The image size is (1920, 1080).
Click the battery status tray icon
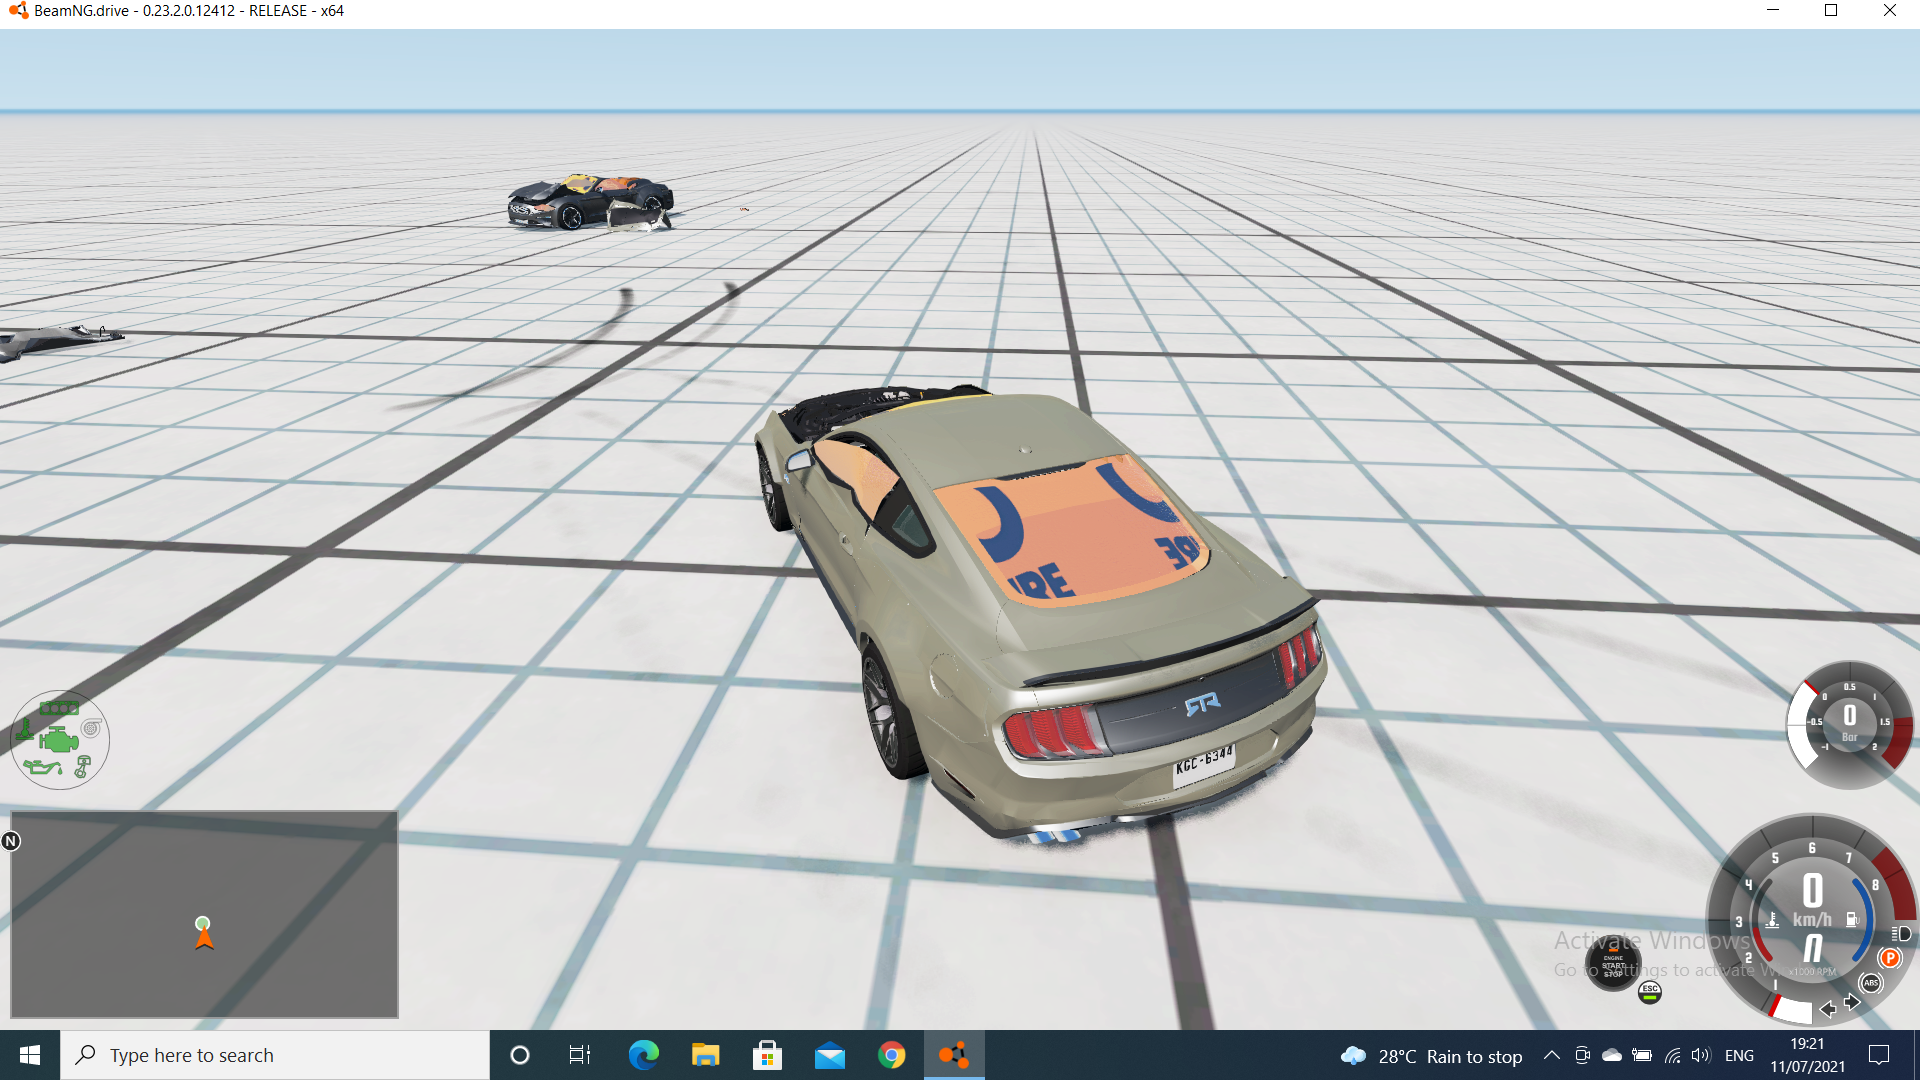tap(1642, 1055)
